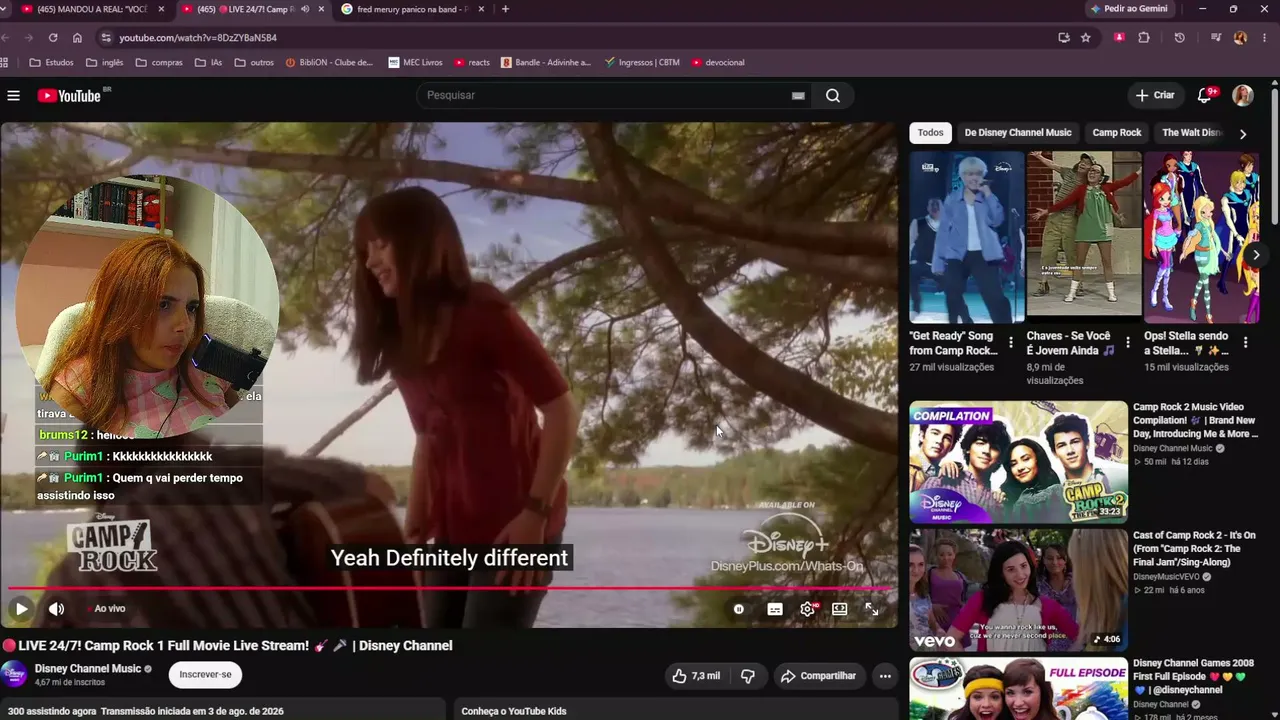Image resolution: width=1280 pixels, height=720 pixels.
Task: Bookmark this page with star icon
Action: (x=1086, y=38)
